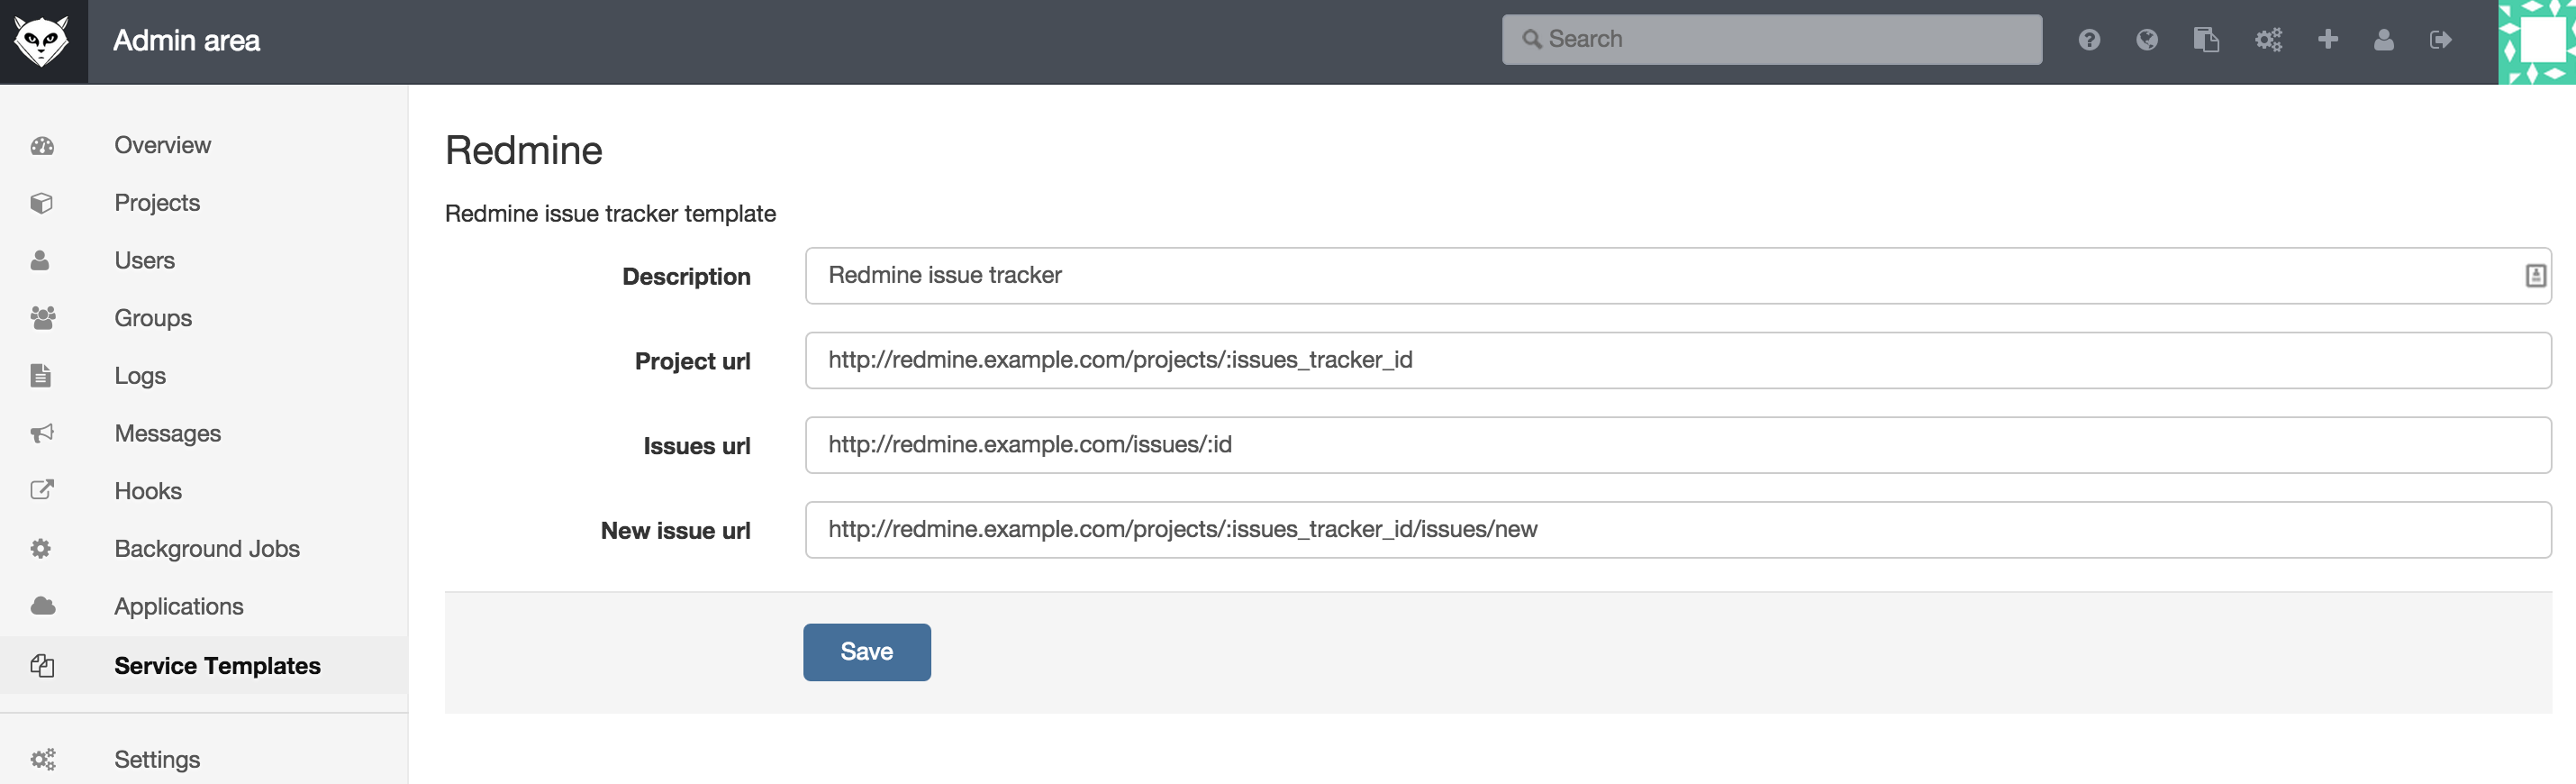Click the Overview dashboard gauge icon

(42, 145)
